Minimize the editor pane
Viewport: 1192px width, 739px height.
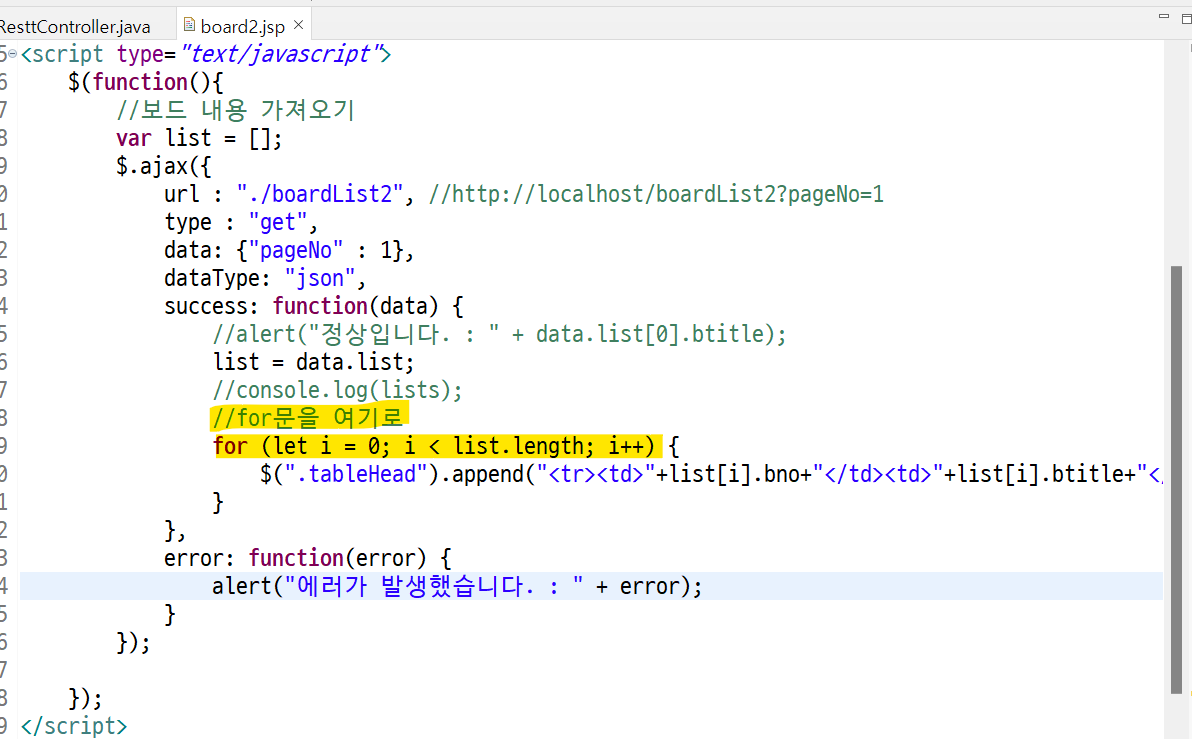[1163, 16]
